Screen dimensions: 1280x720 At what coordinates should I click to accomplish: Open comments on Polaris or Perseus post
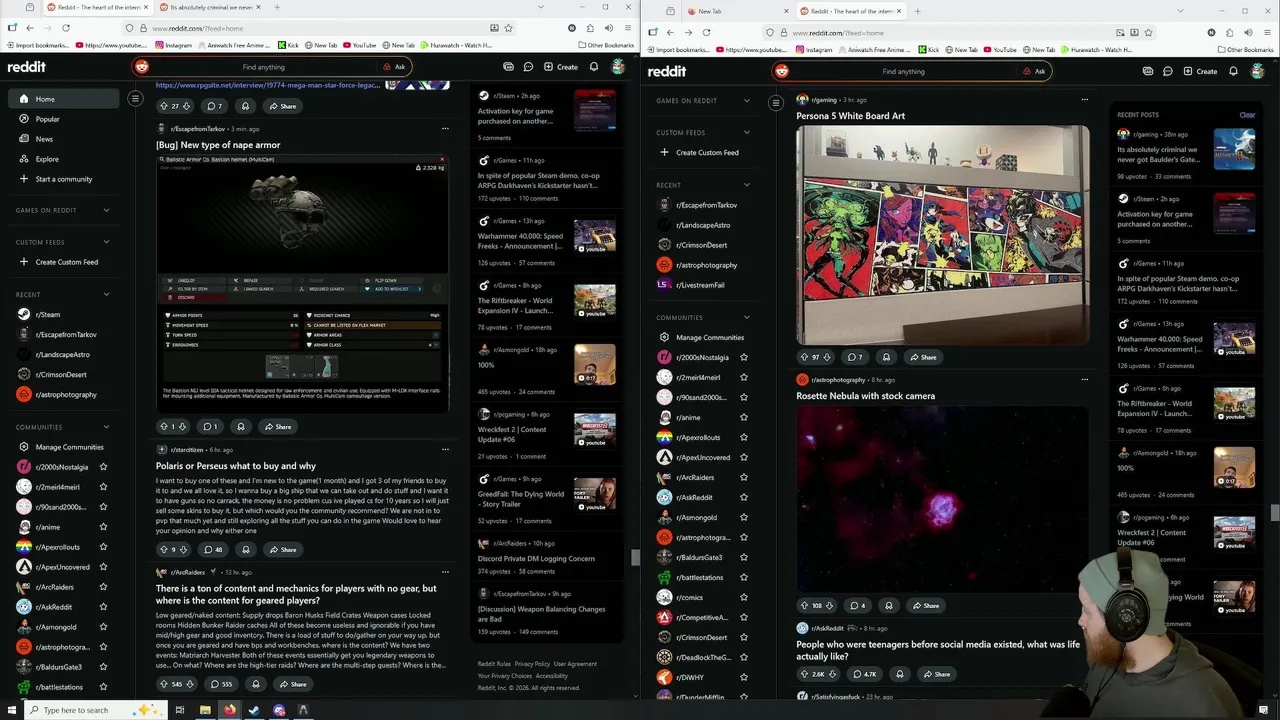click(213, 549)
